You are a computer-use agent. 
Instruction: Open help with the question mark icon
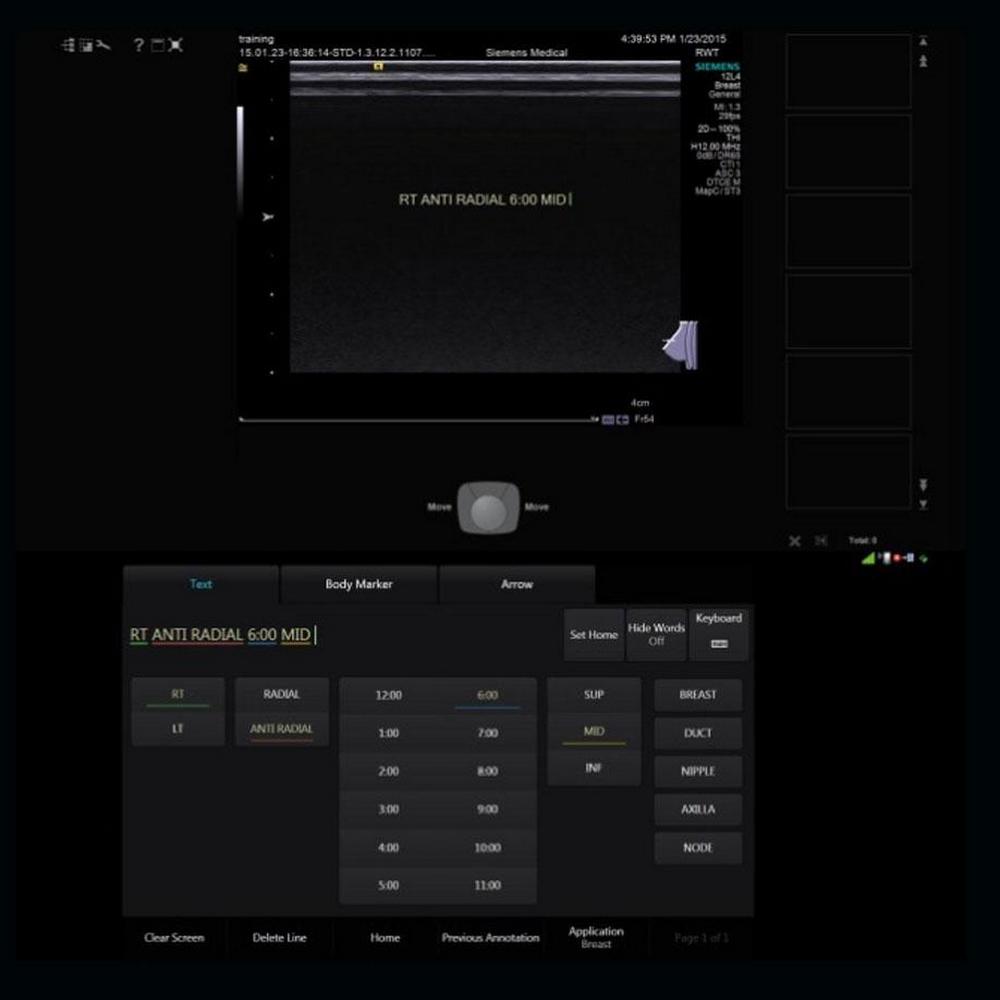pyautogui.click(x=139, y=45)
